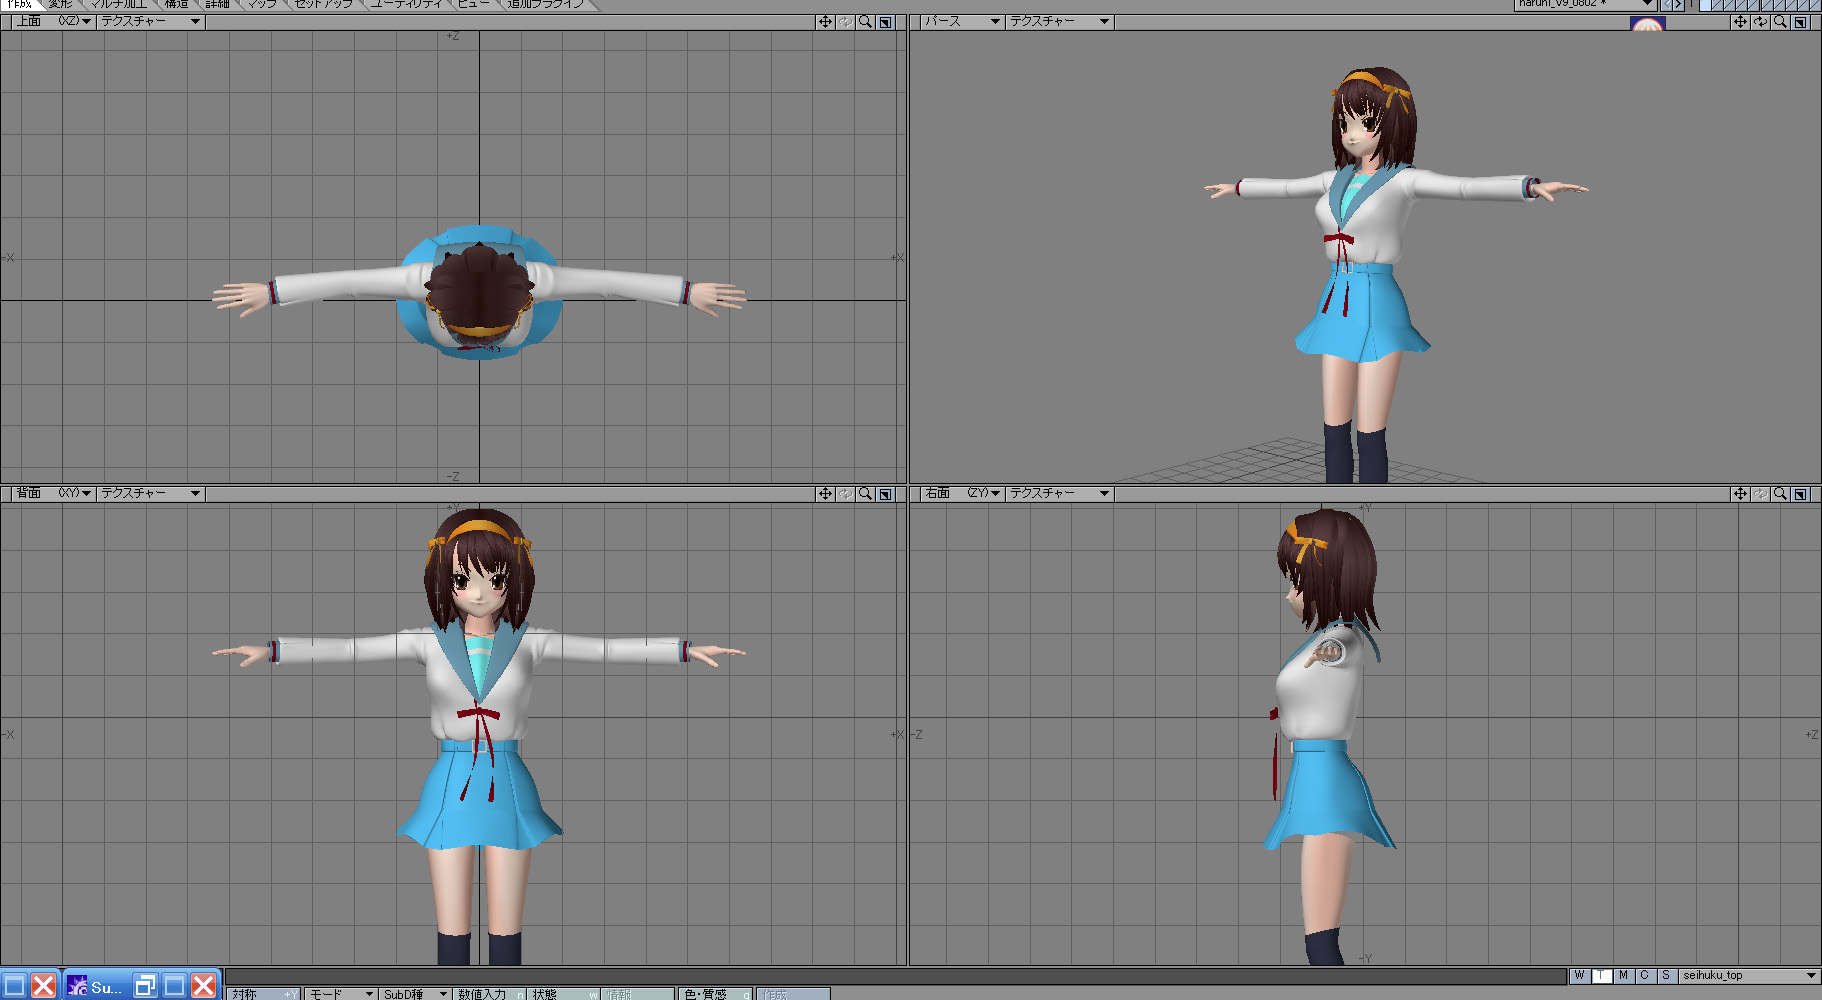Viewport: 1822px width, 1000px height.
Task: Select T texture map mode
Action: 1601,976
